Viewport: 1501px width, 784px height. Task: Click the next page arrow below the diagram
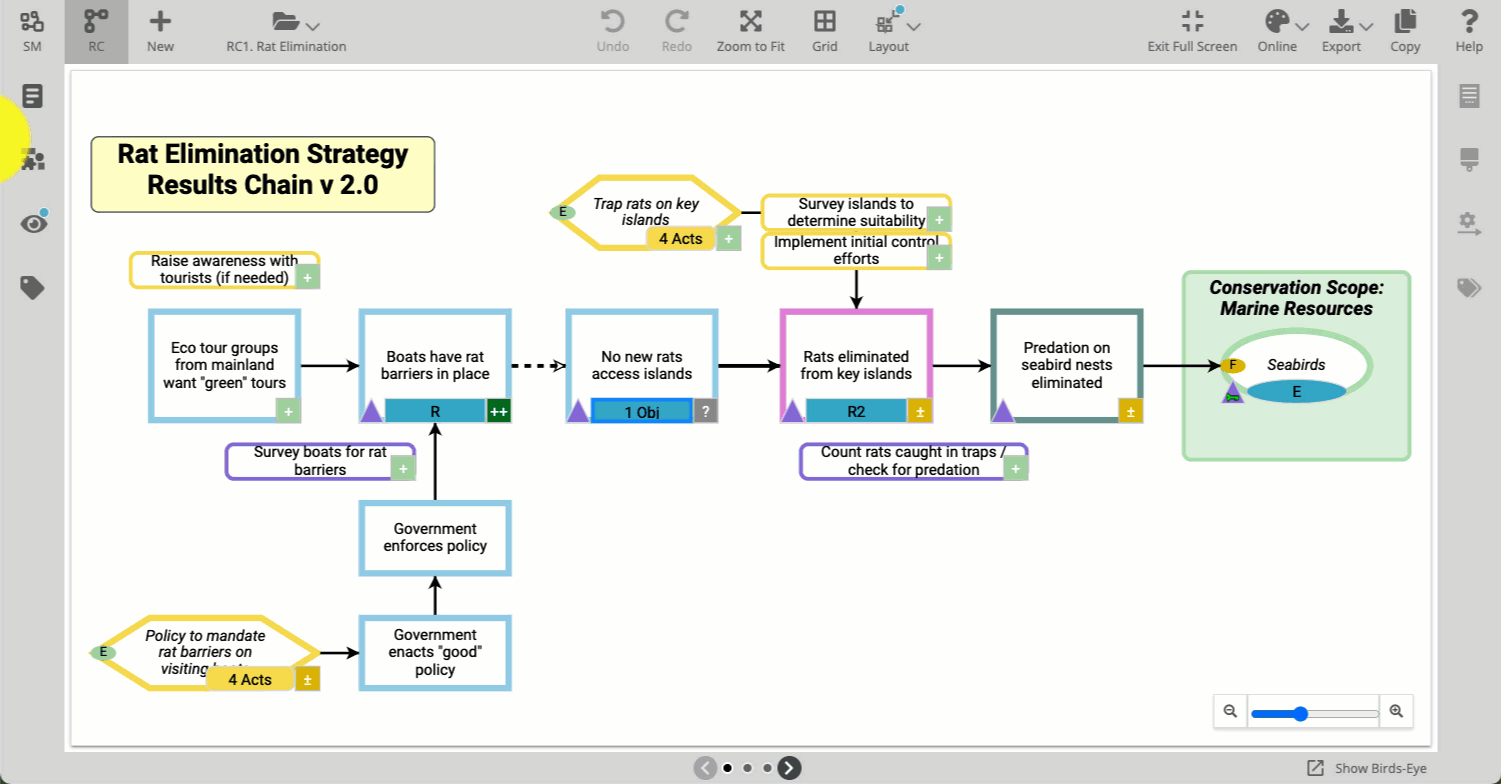tap(789, 767)
